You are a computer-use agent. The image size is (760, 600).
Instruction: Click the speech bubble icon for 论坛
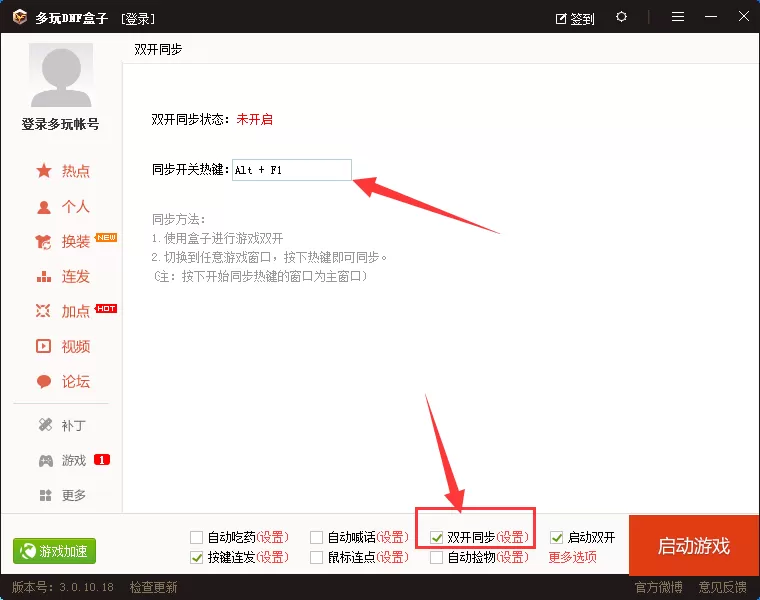pos(44,381)
